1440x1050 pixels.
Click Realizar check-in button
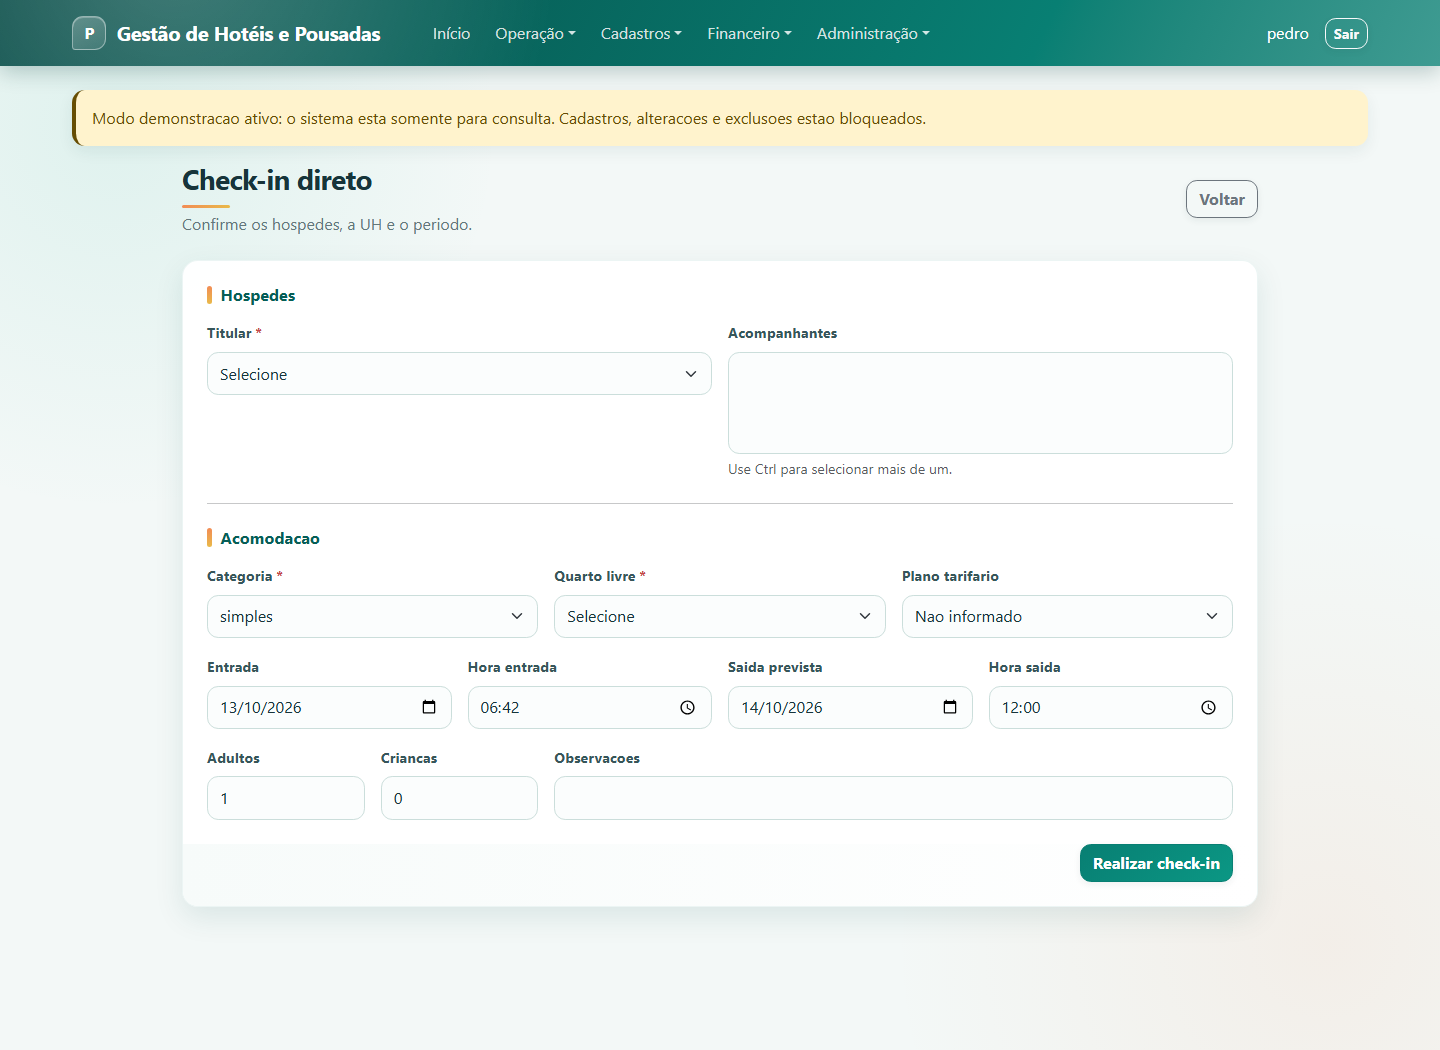1156,863
